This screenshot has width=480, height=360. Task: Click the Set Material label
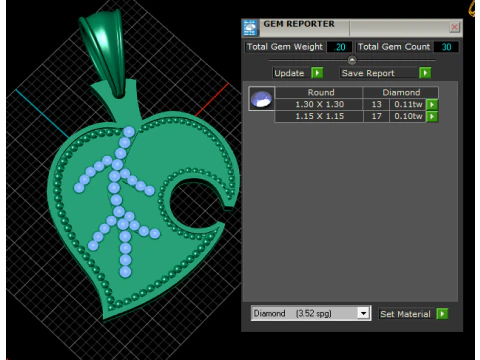point(405,314)
